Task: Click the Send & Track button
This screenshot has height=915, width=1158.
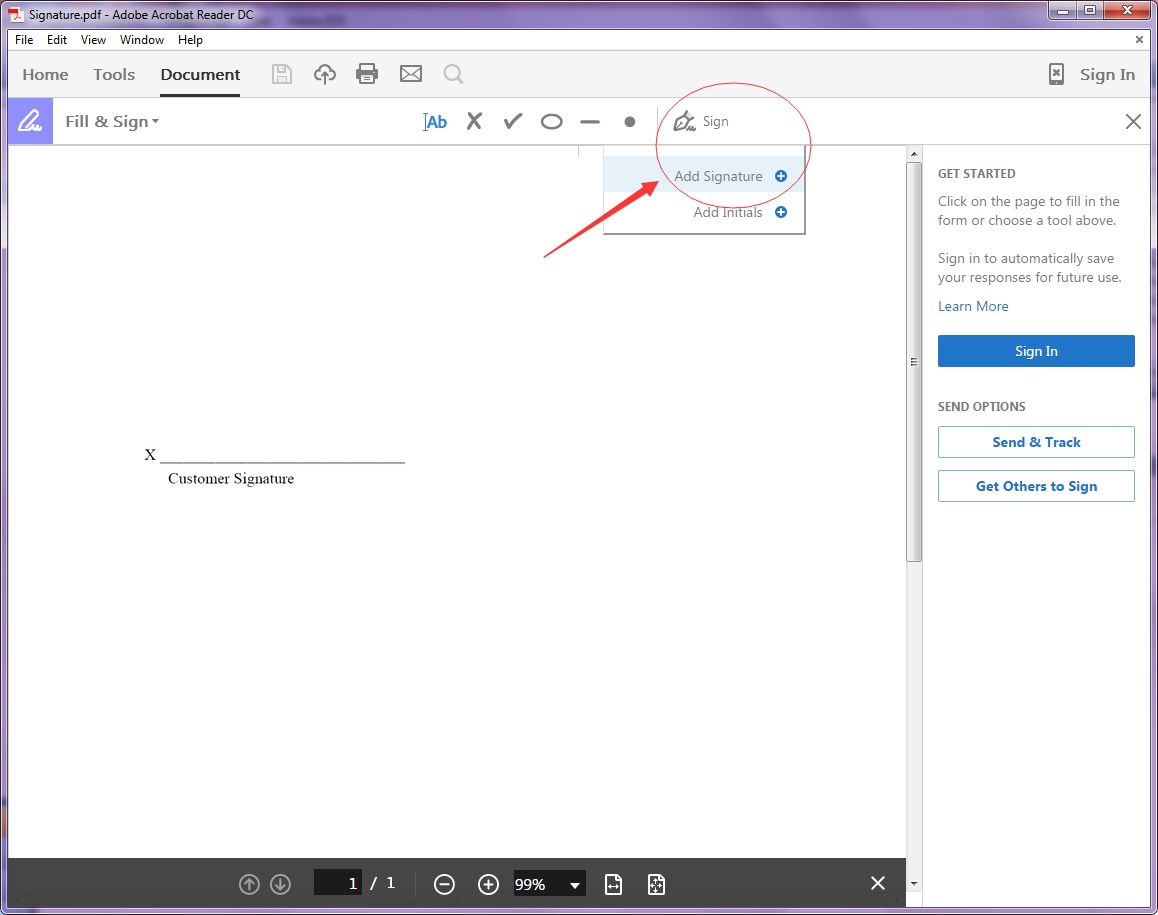Action: pyautogui.click(x=1036, y=442)
